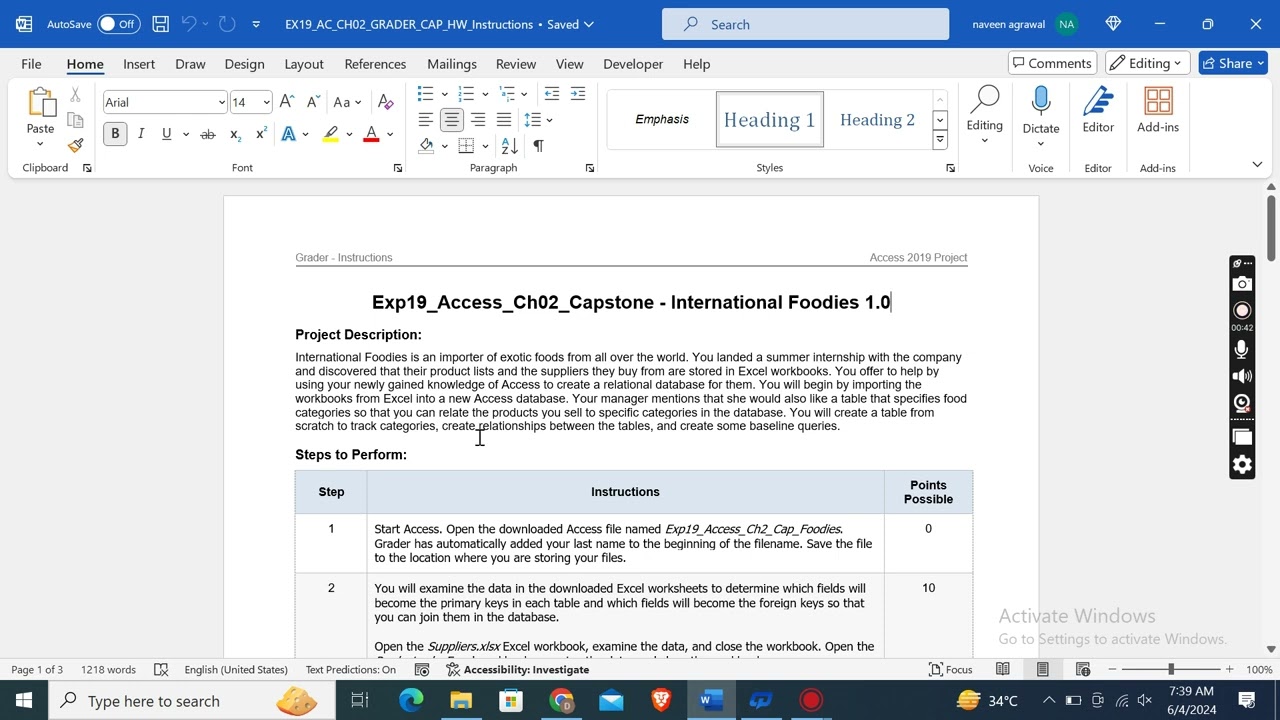Open Change Case Aa dropdown
Screen dimensions: 1280x720
(347, 102)
